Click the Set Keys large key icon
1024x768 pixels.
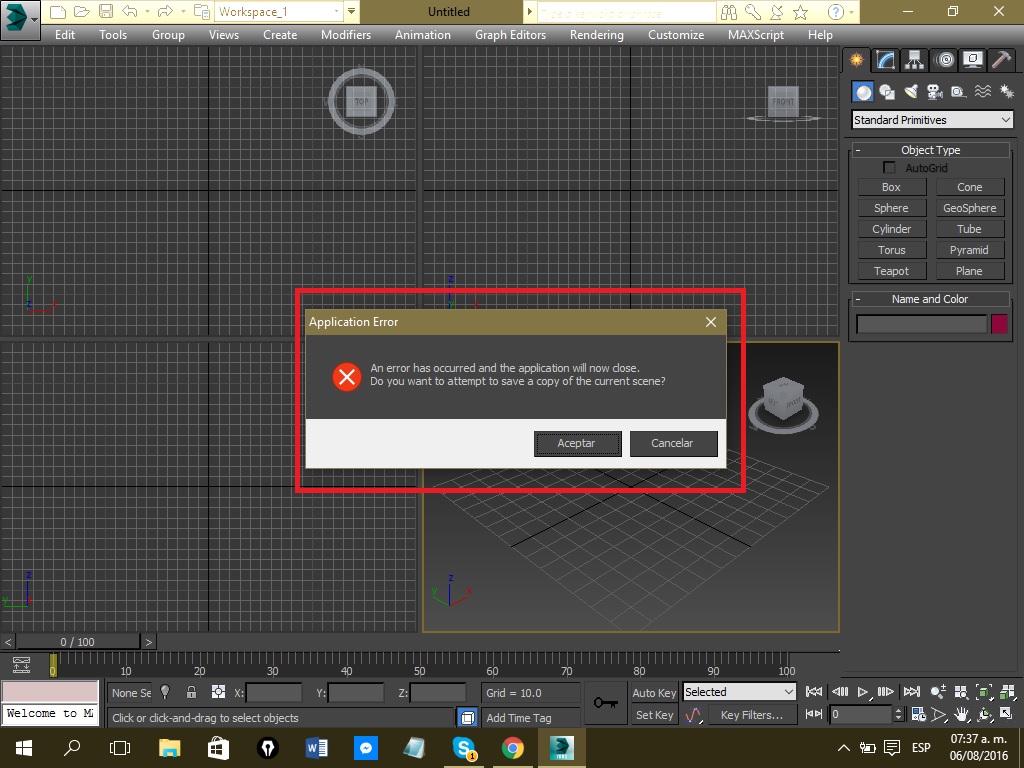(x=605, y=703)
